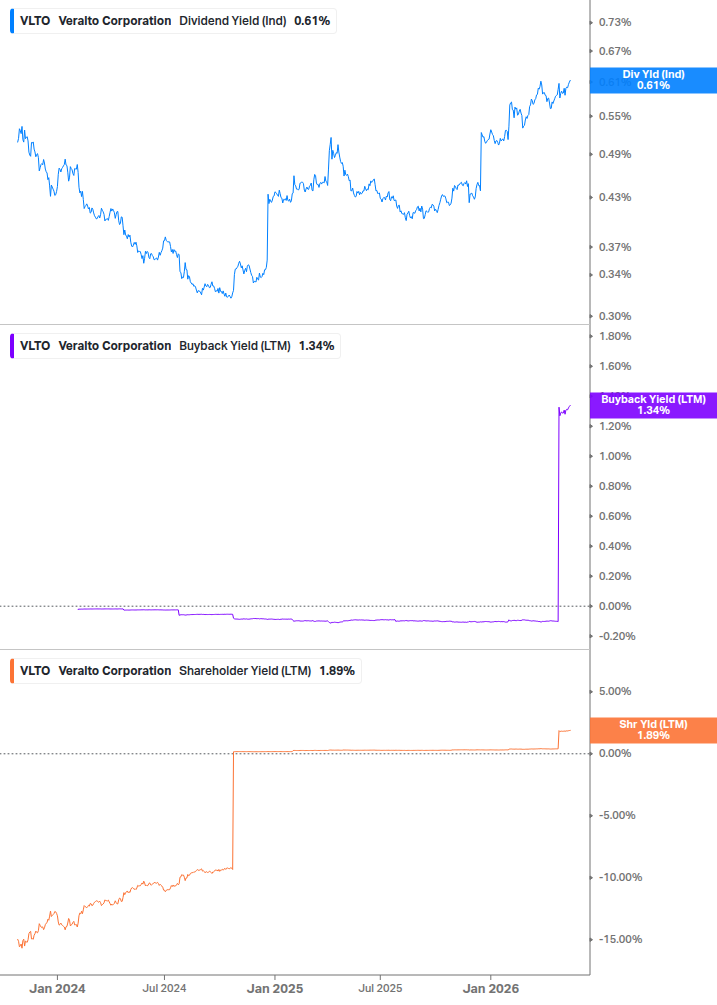This screenshot has width=717, height=1005.
Task: Click the 'Jan 2024' date label
Action: (x=57, y=989)
